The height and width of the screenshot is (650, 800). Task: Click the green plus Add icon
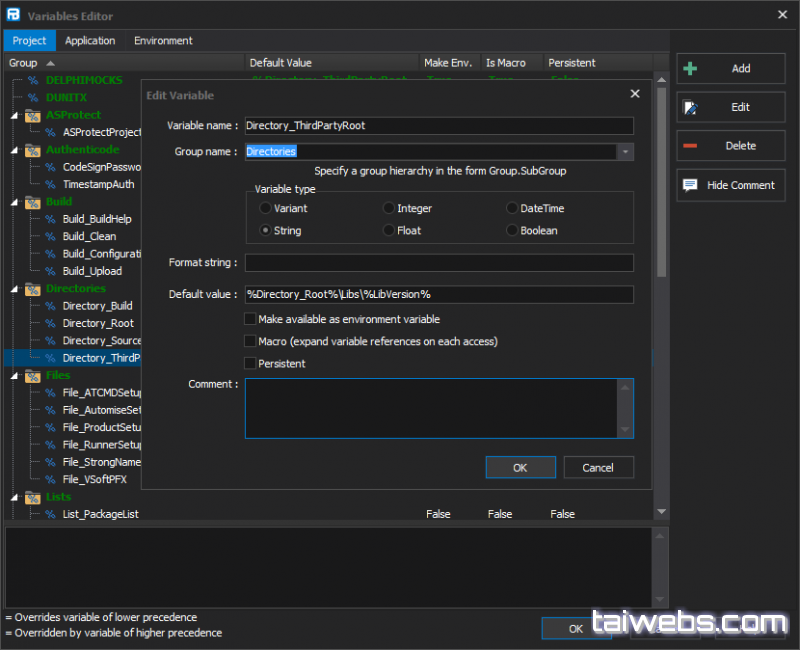click(690, 69)
